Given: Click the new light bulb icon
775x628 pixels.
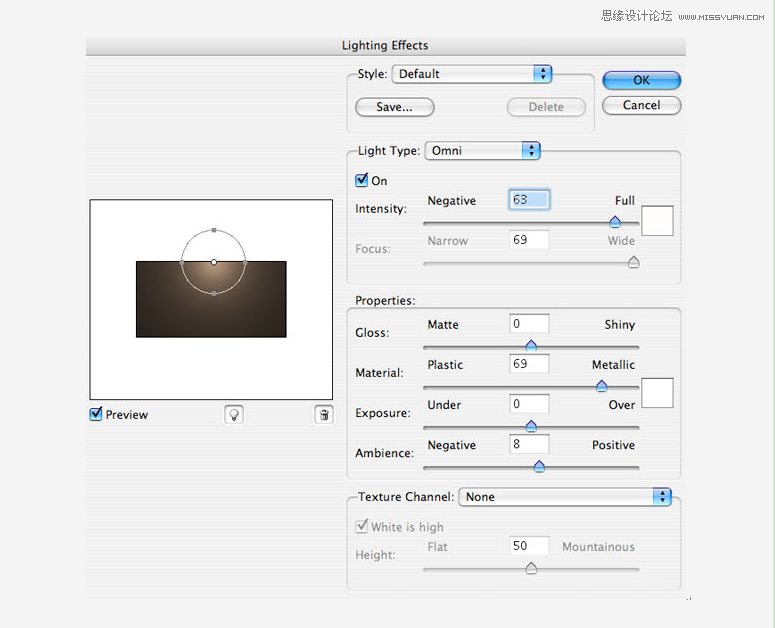Looking at the screenshot, I should [234, 415].
